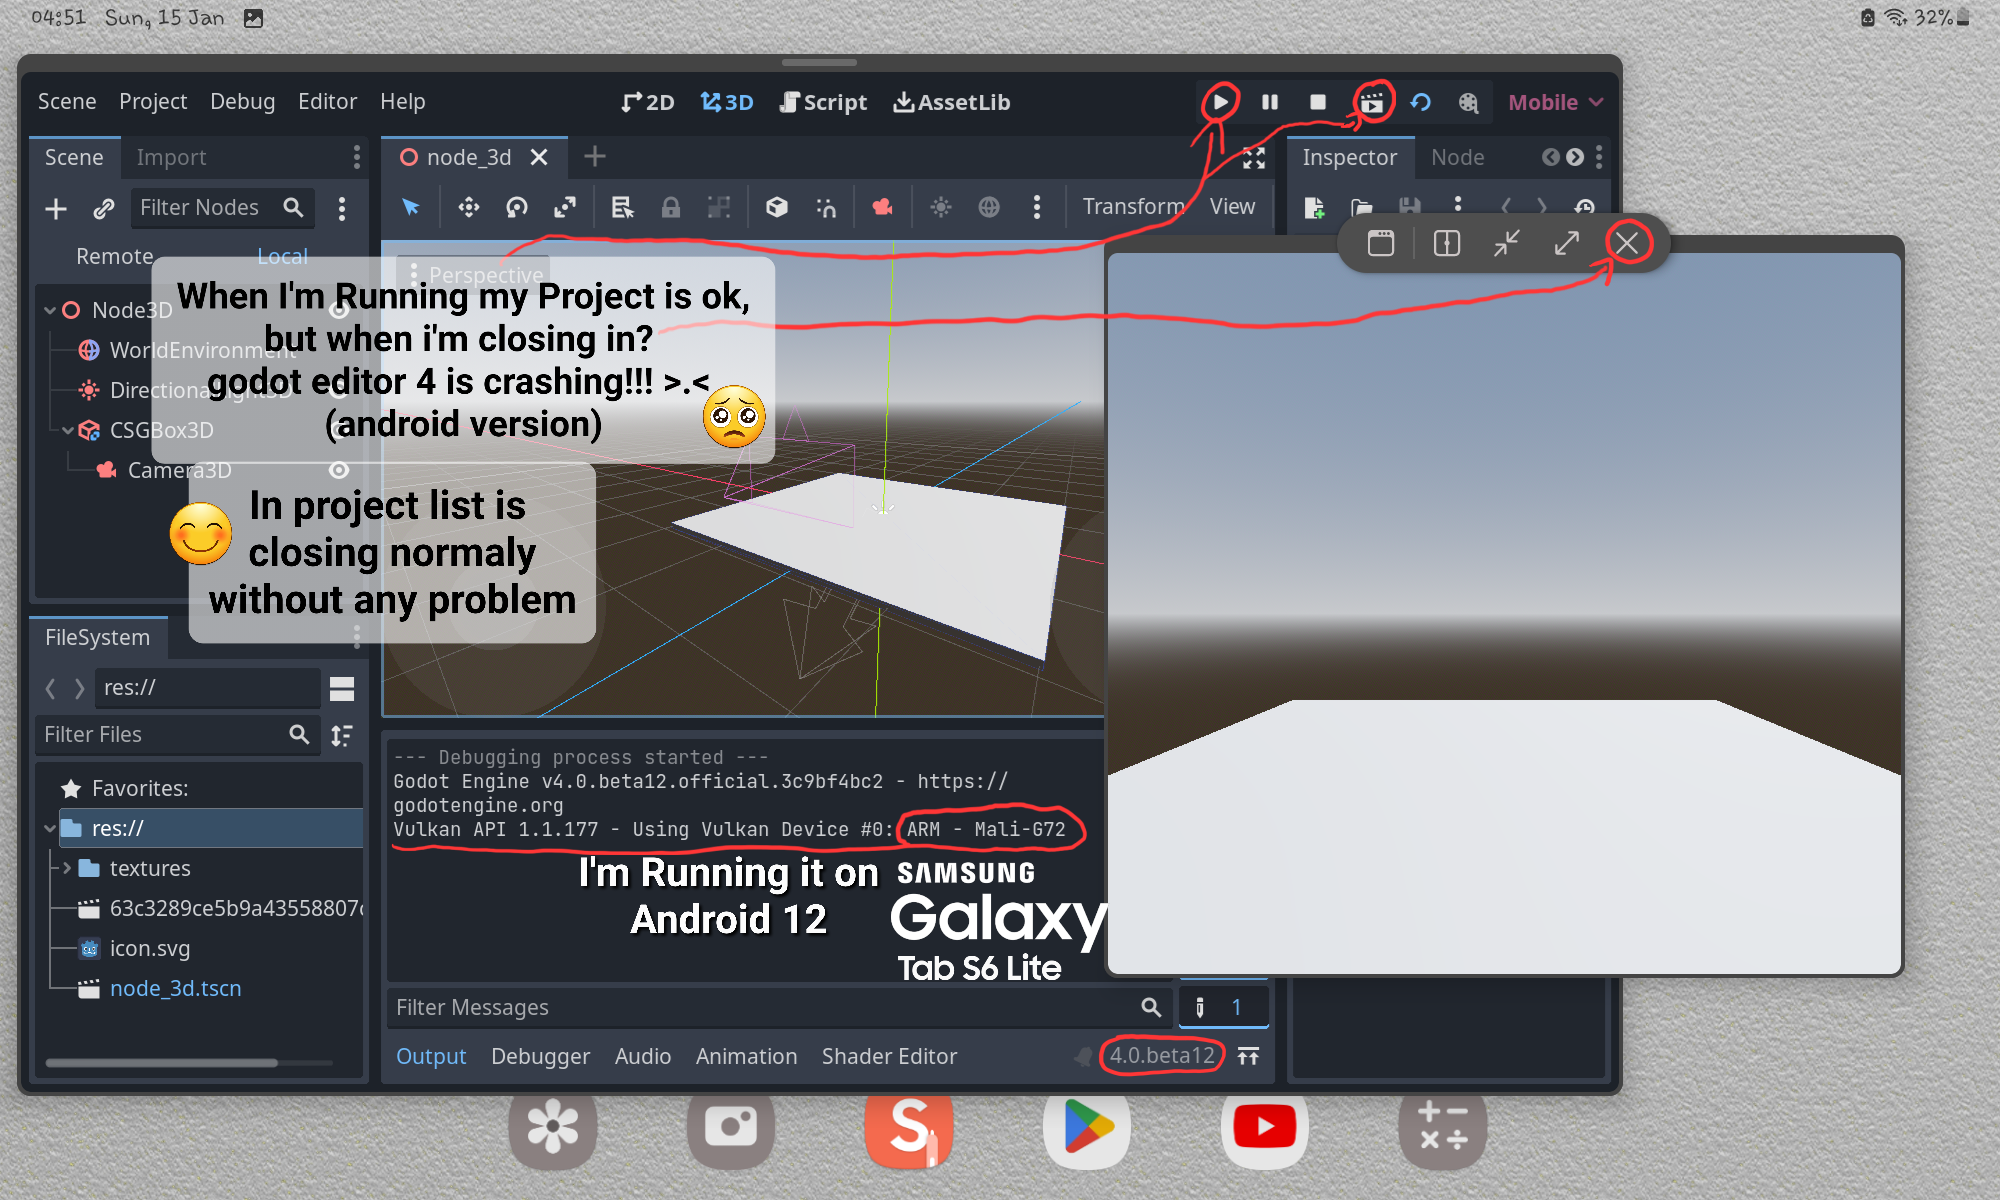Image resolution: width=2000 pixels, height=1200 pixels.
Task: Show the Local scene tree
Action: pyautogui.click(x=282, y=256)
